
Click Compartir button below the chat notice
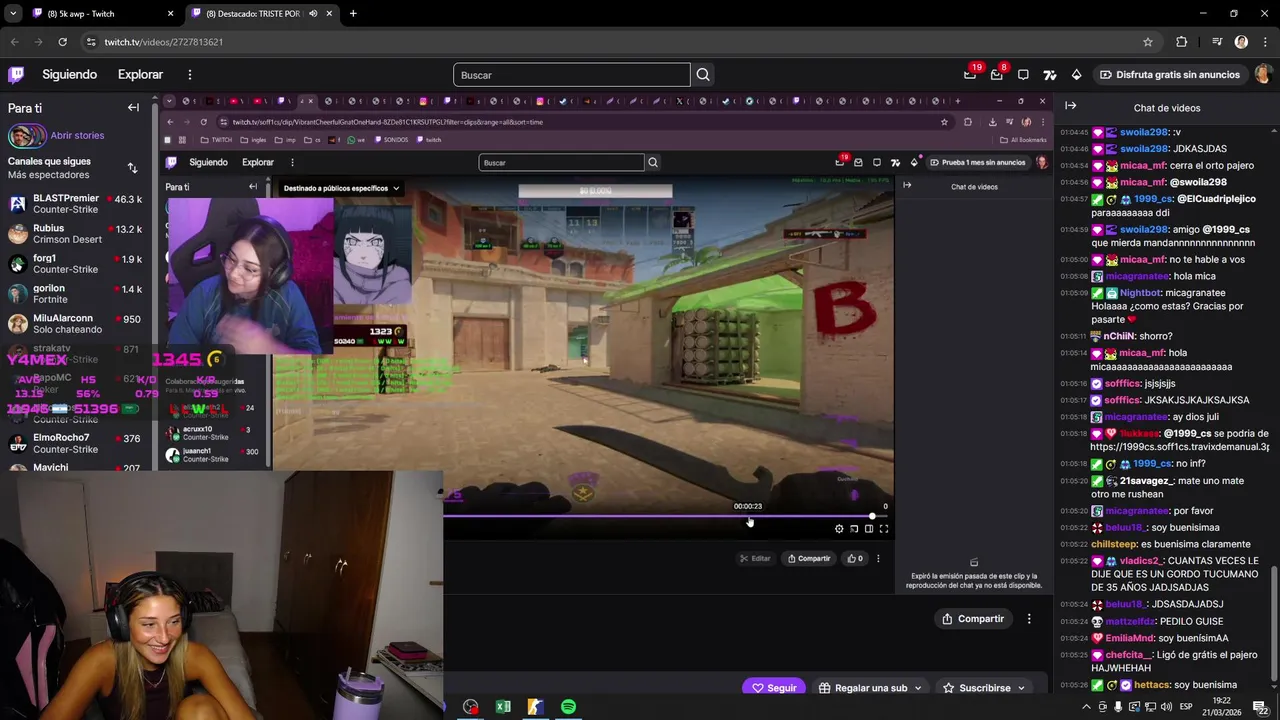pyautogui.click(x=973, y=619)
